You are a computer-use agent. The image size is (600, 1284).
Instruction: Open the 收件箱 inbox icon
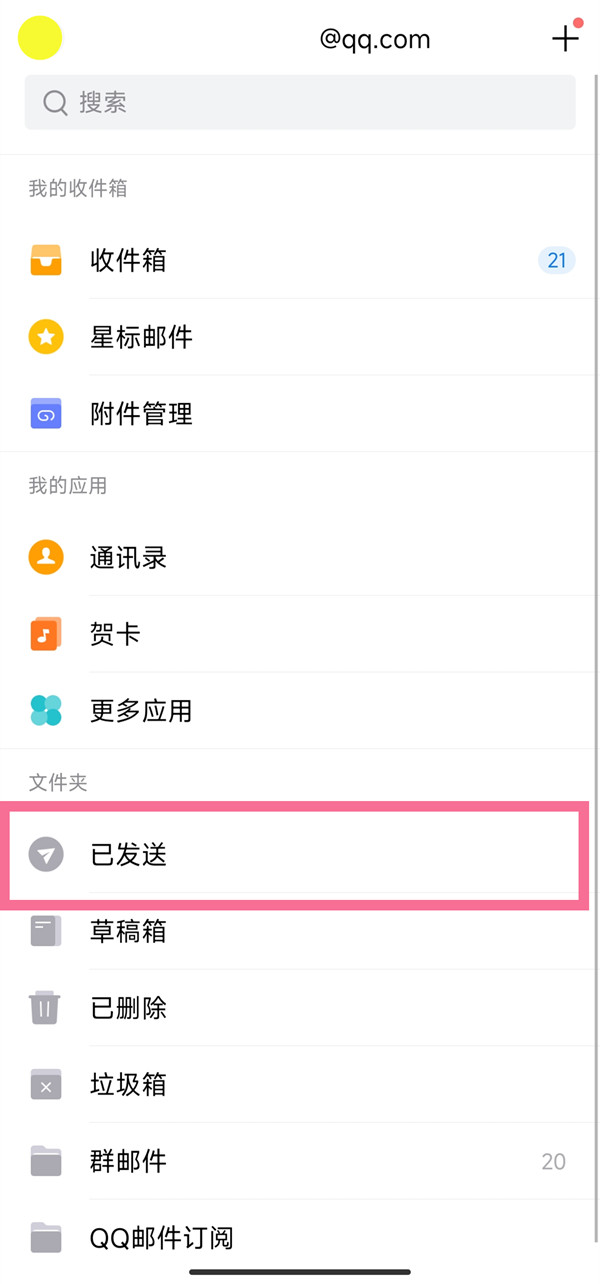pyautogui.click(x=45, y=260)
